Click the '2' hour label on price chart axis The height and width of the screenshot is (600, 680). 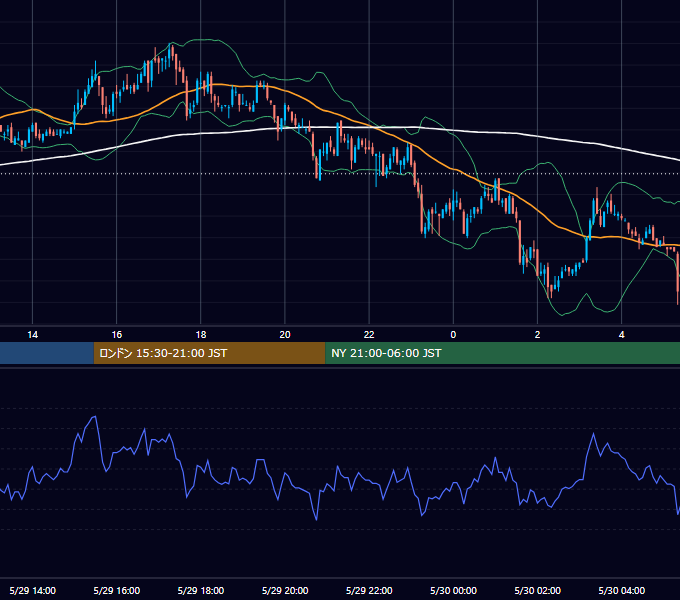[537, 335]
